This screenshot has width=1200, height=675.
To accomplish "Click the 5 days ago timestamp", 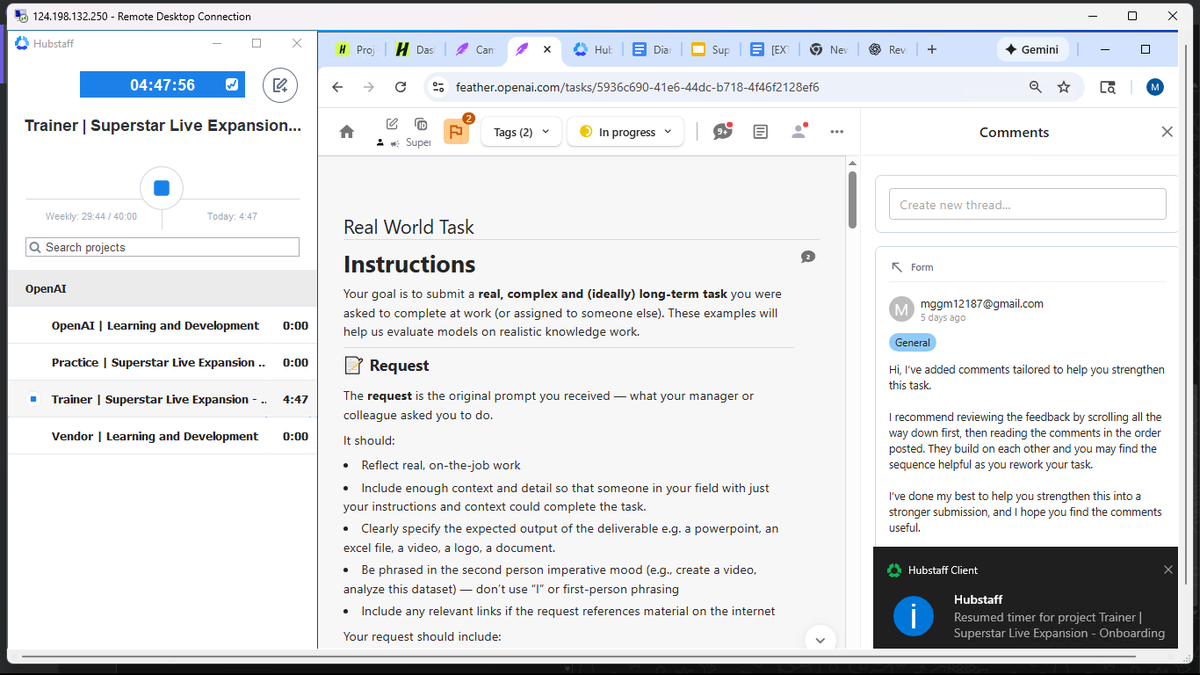I will point(942,318).
